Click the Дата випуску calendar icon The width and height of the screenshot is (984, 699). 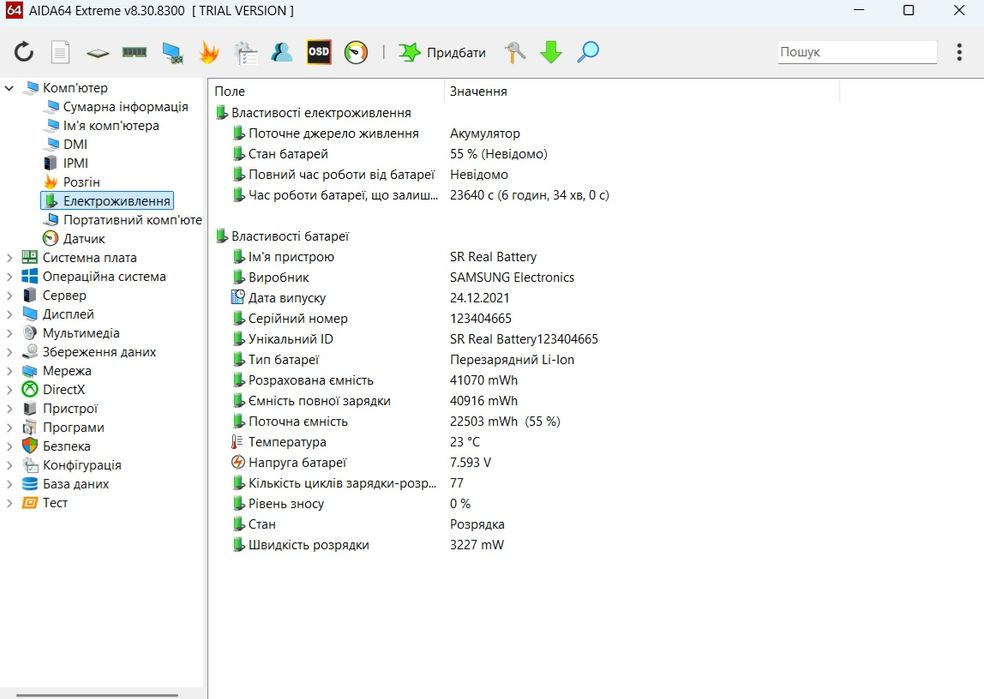pyautogui.click(x=238, y=297)
